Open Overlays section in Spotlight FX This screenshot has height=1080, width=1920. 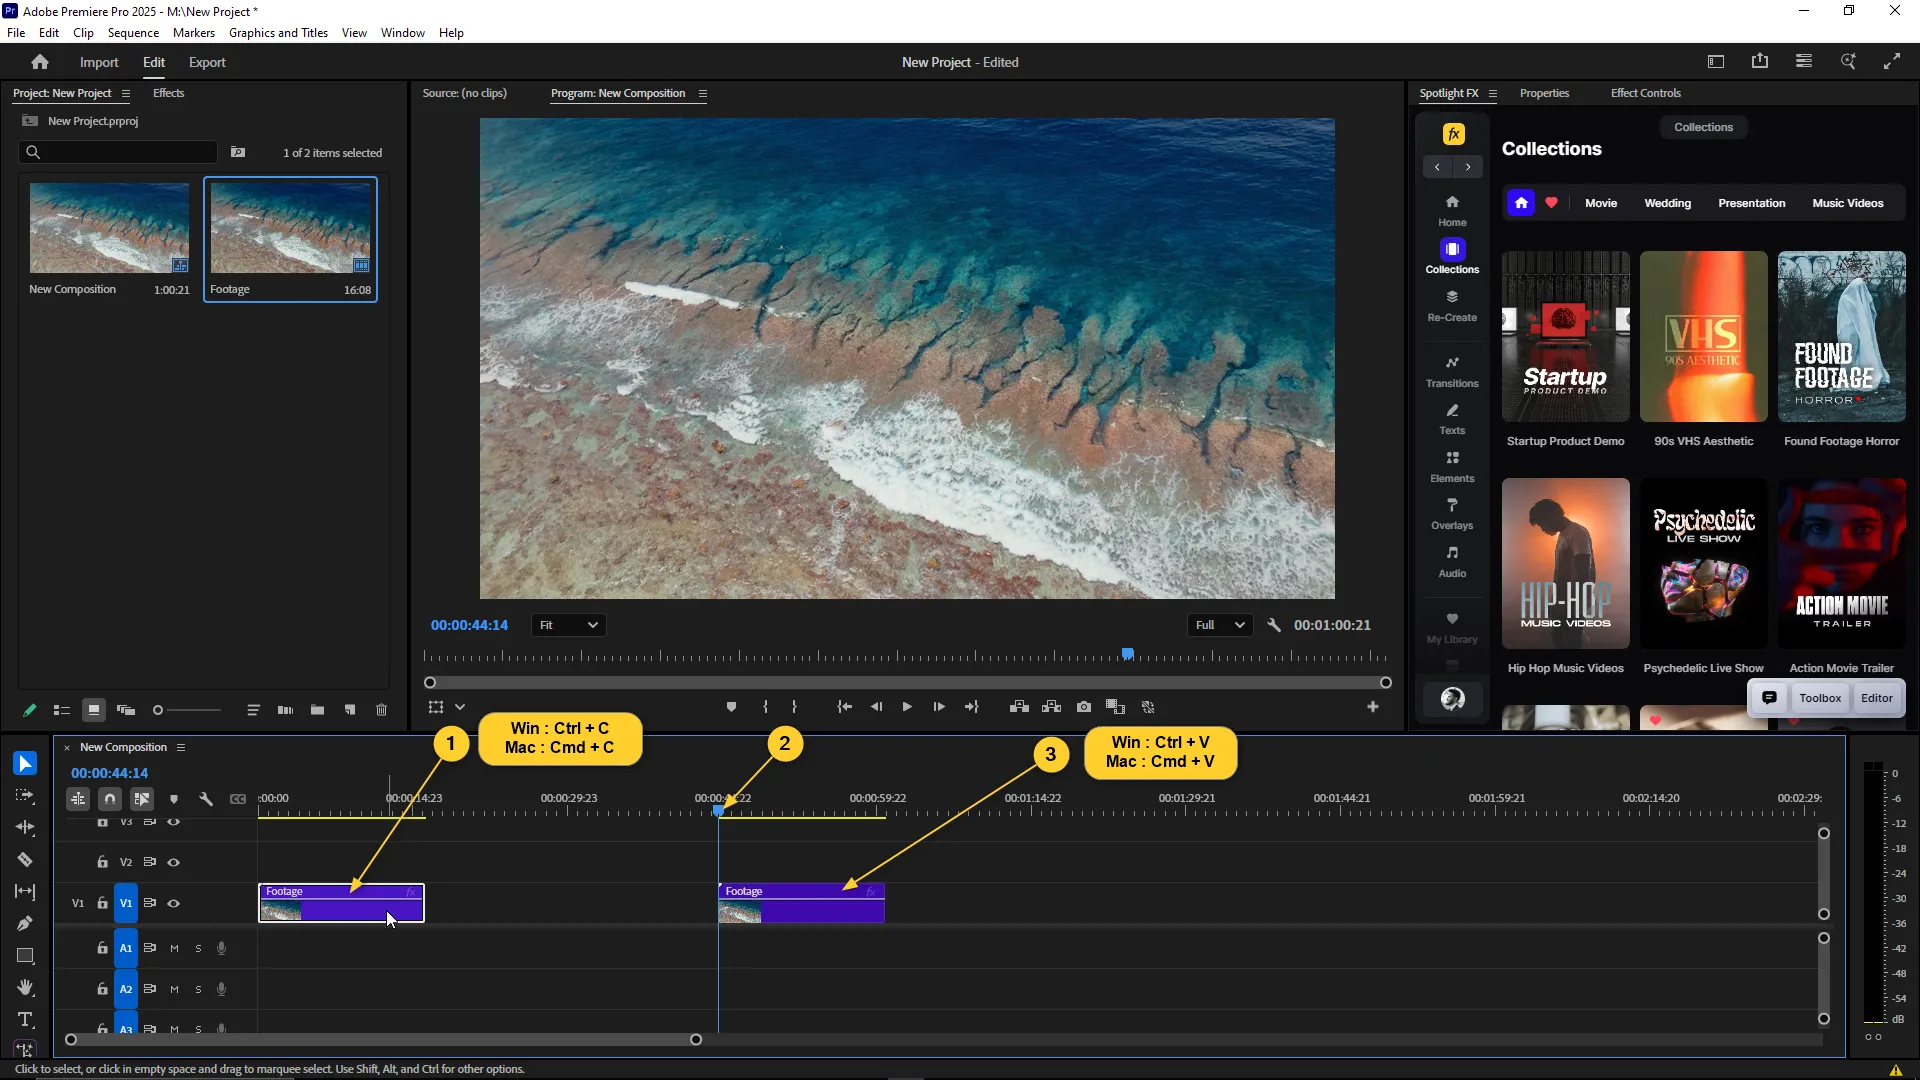click(x=1452, y=513)
